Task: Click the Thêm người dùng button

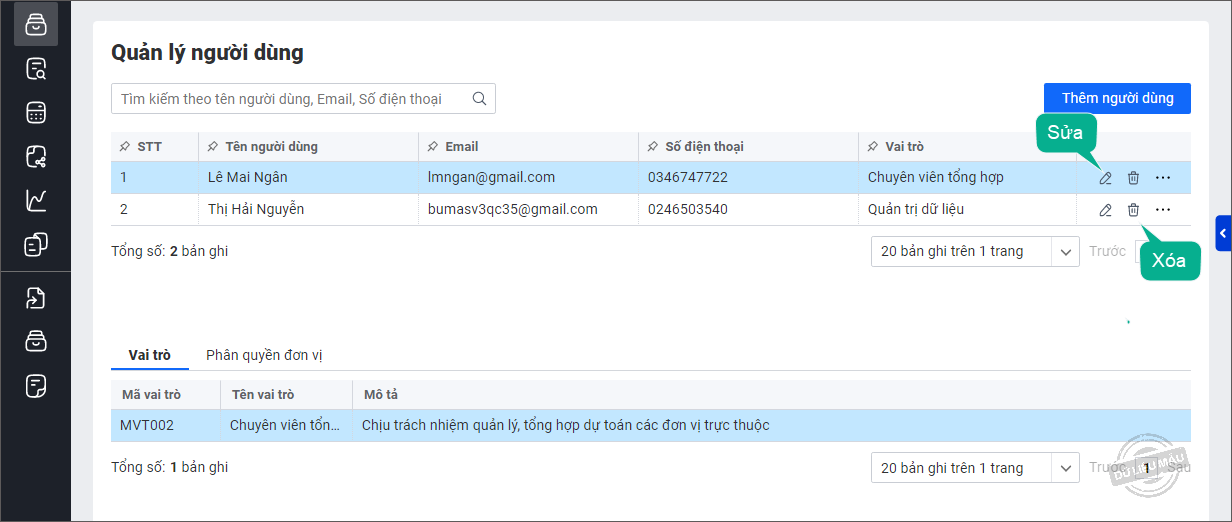Action: [1117, 98]
